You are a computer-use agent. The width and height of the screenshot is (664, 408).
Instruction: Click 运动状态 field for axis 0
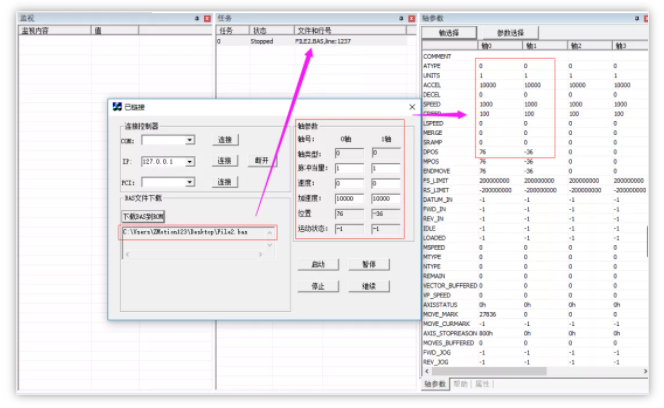tap(349, 229)
